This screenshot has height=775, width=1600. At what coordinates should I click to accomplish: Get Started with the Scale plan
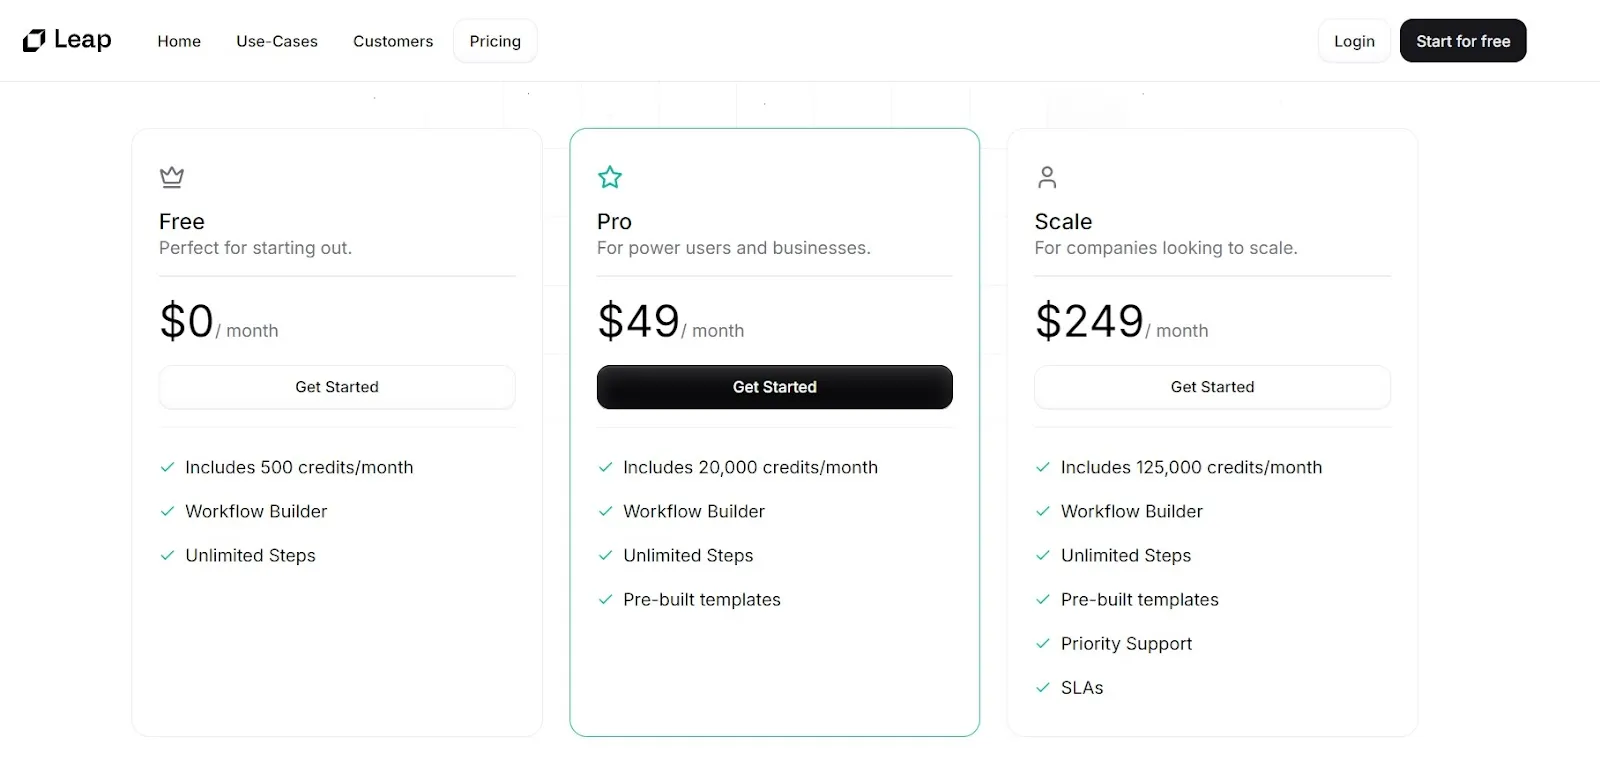click(x=1212, y=387)
